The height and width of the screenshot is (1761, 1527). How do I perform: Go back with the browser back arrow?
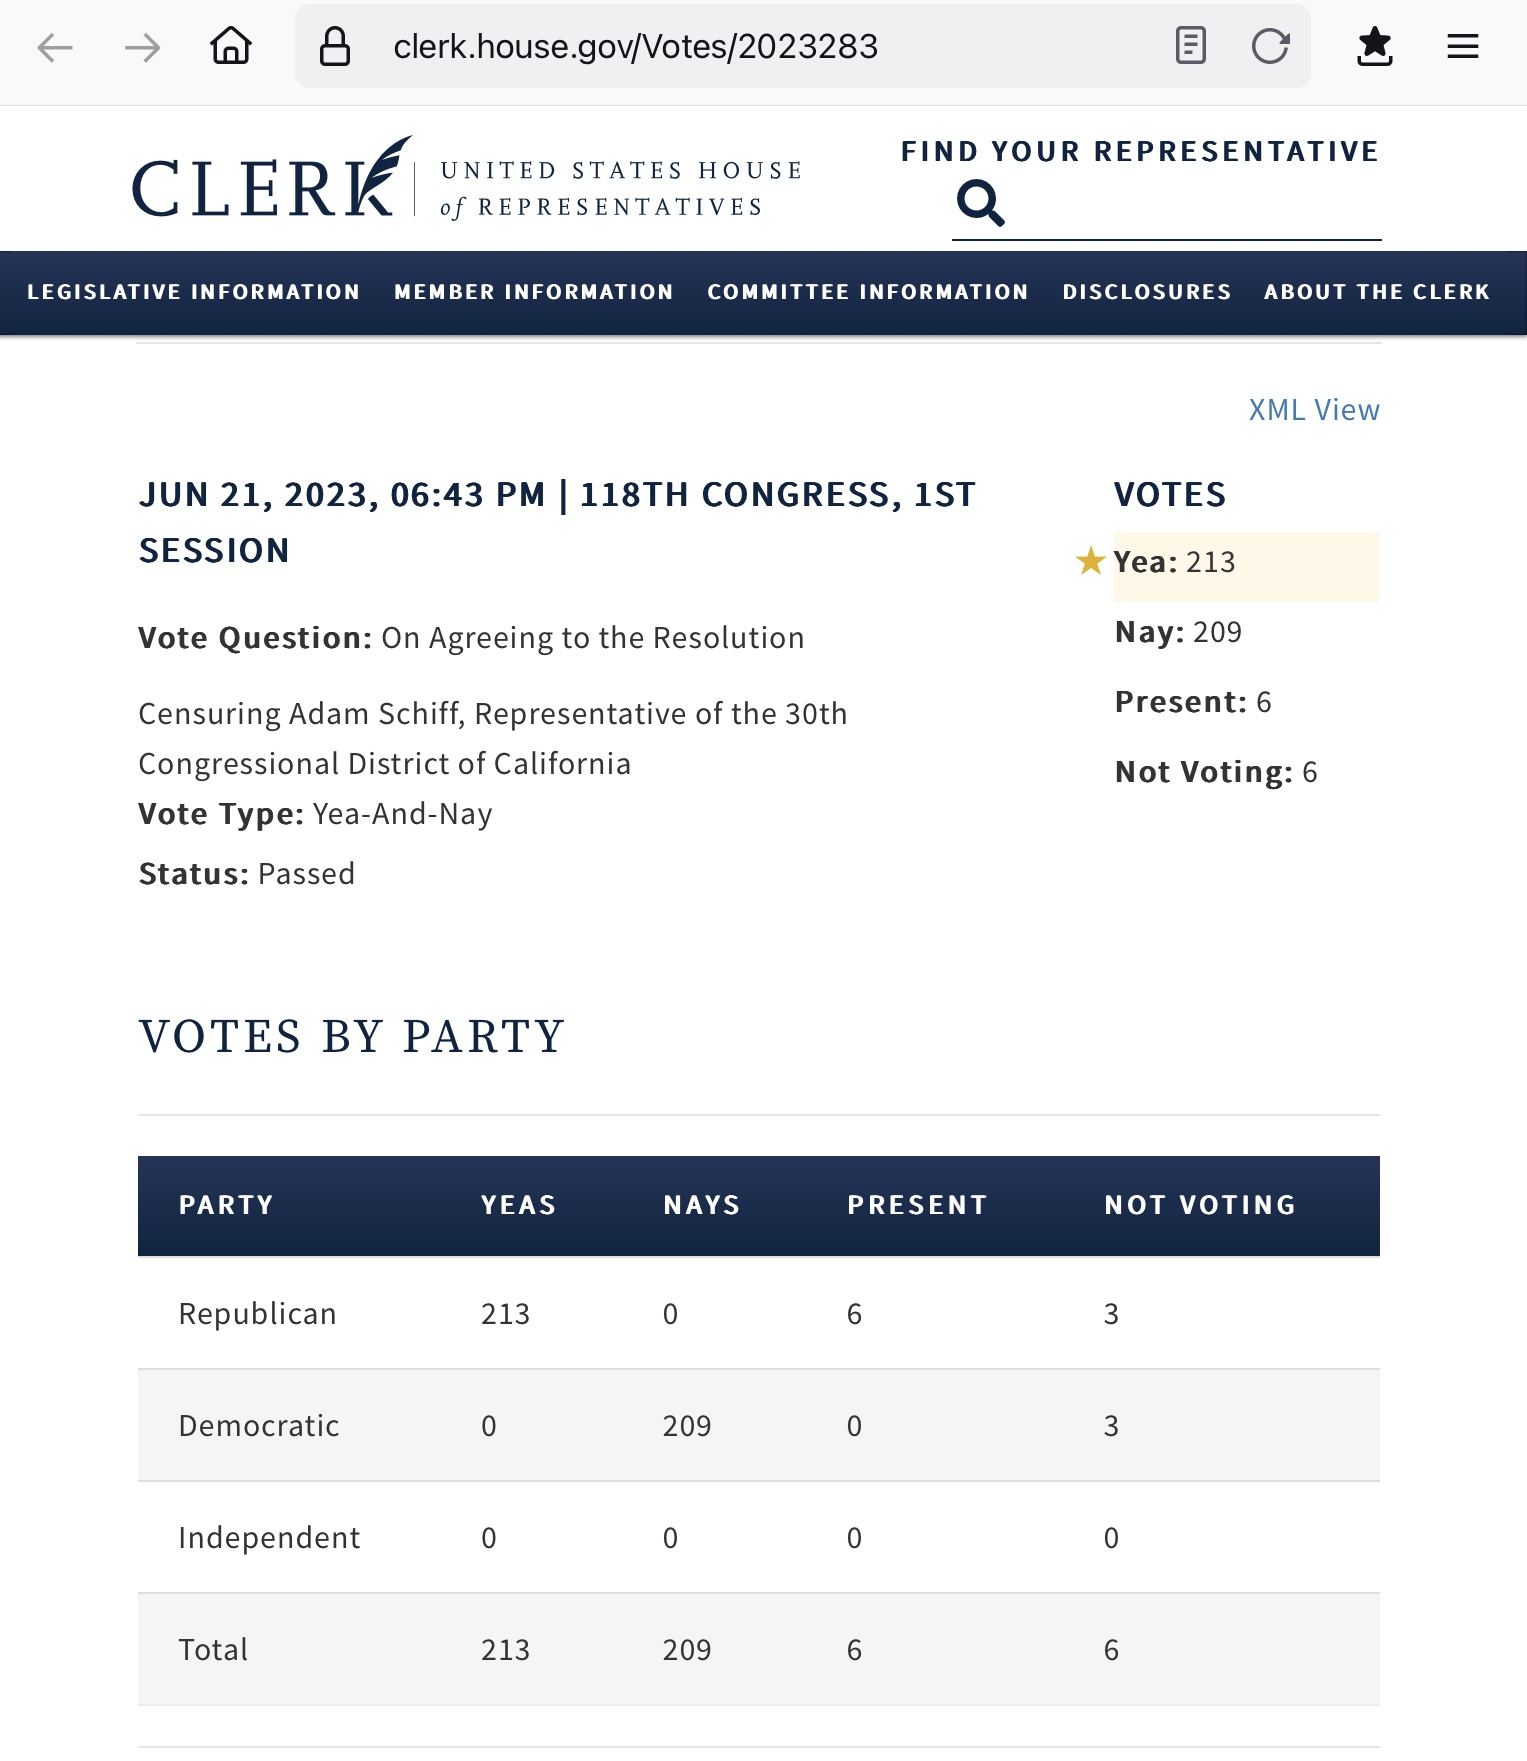55,47
